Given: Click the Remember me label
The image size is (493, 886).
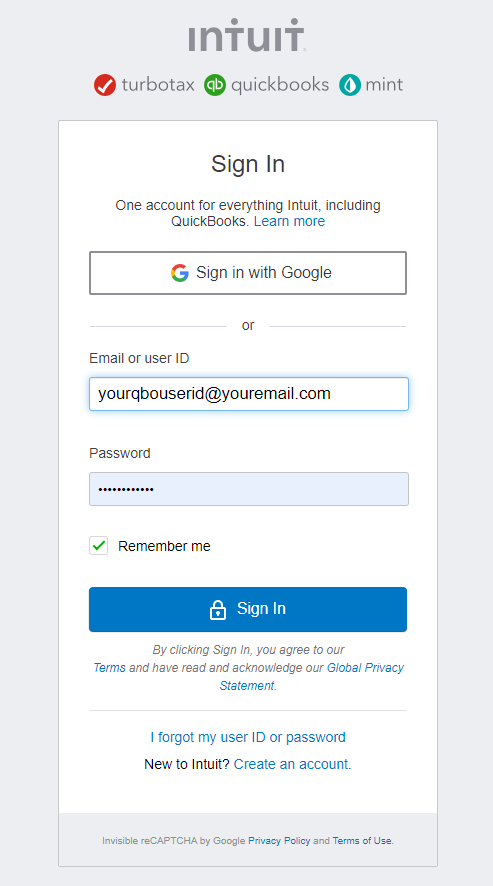Looking at the screenshot, I should tap(164, 546).
